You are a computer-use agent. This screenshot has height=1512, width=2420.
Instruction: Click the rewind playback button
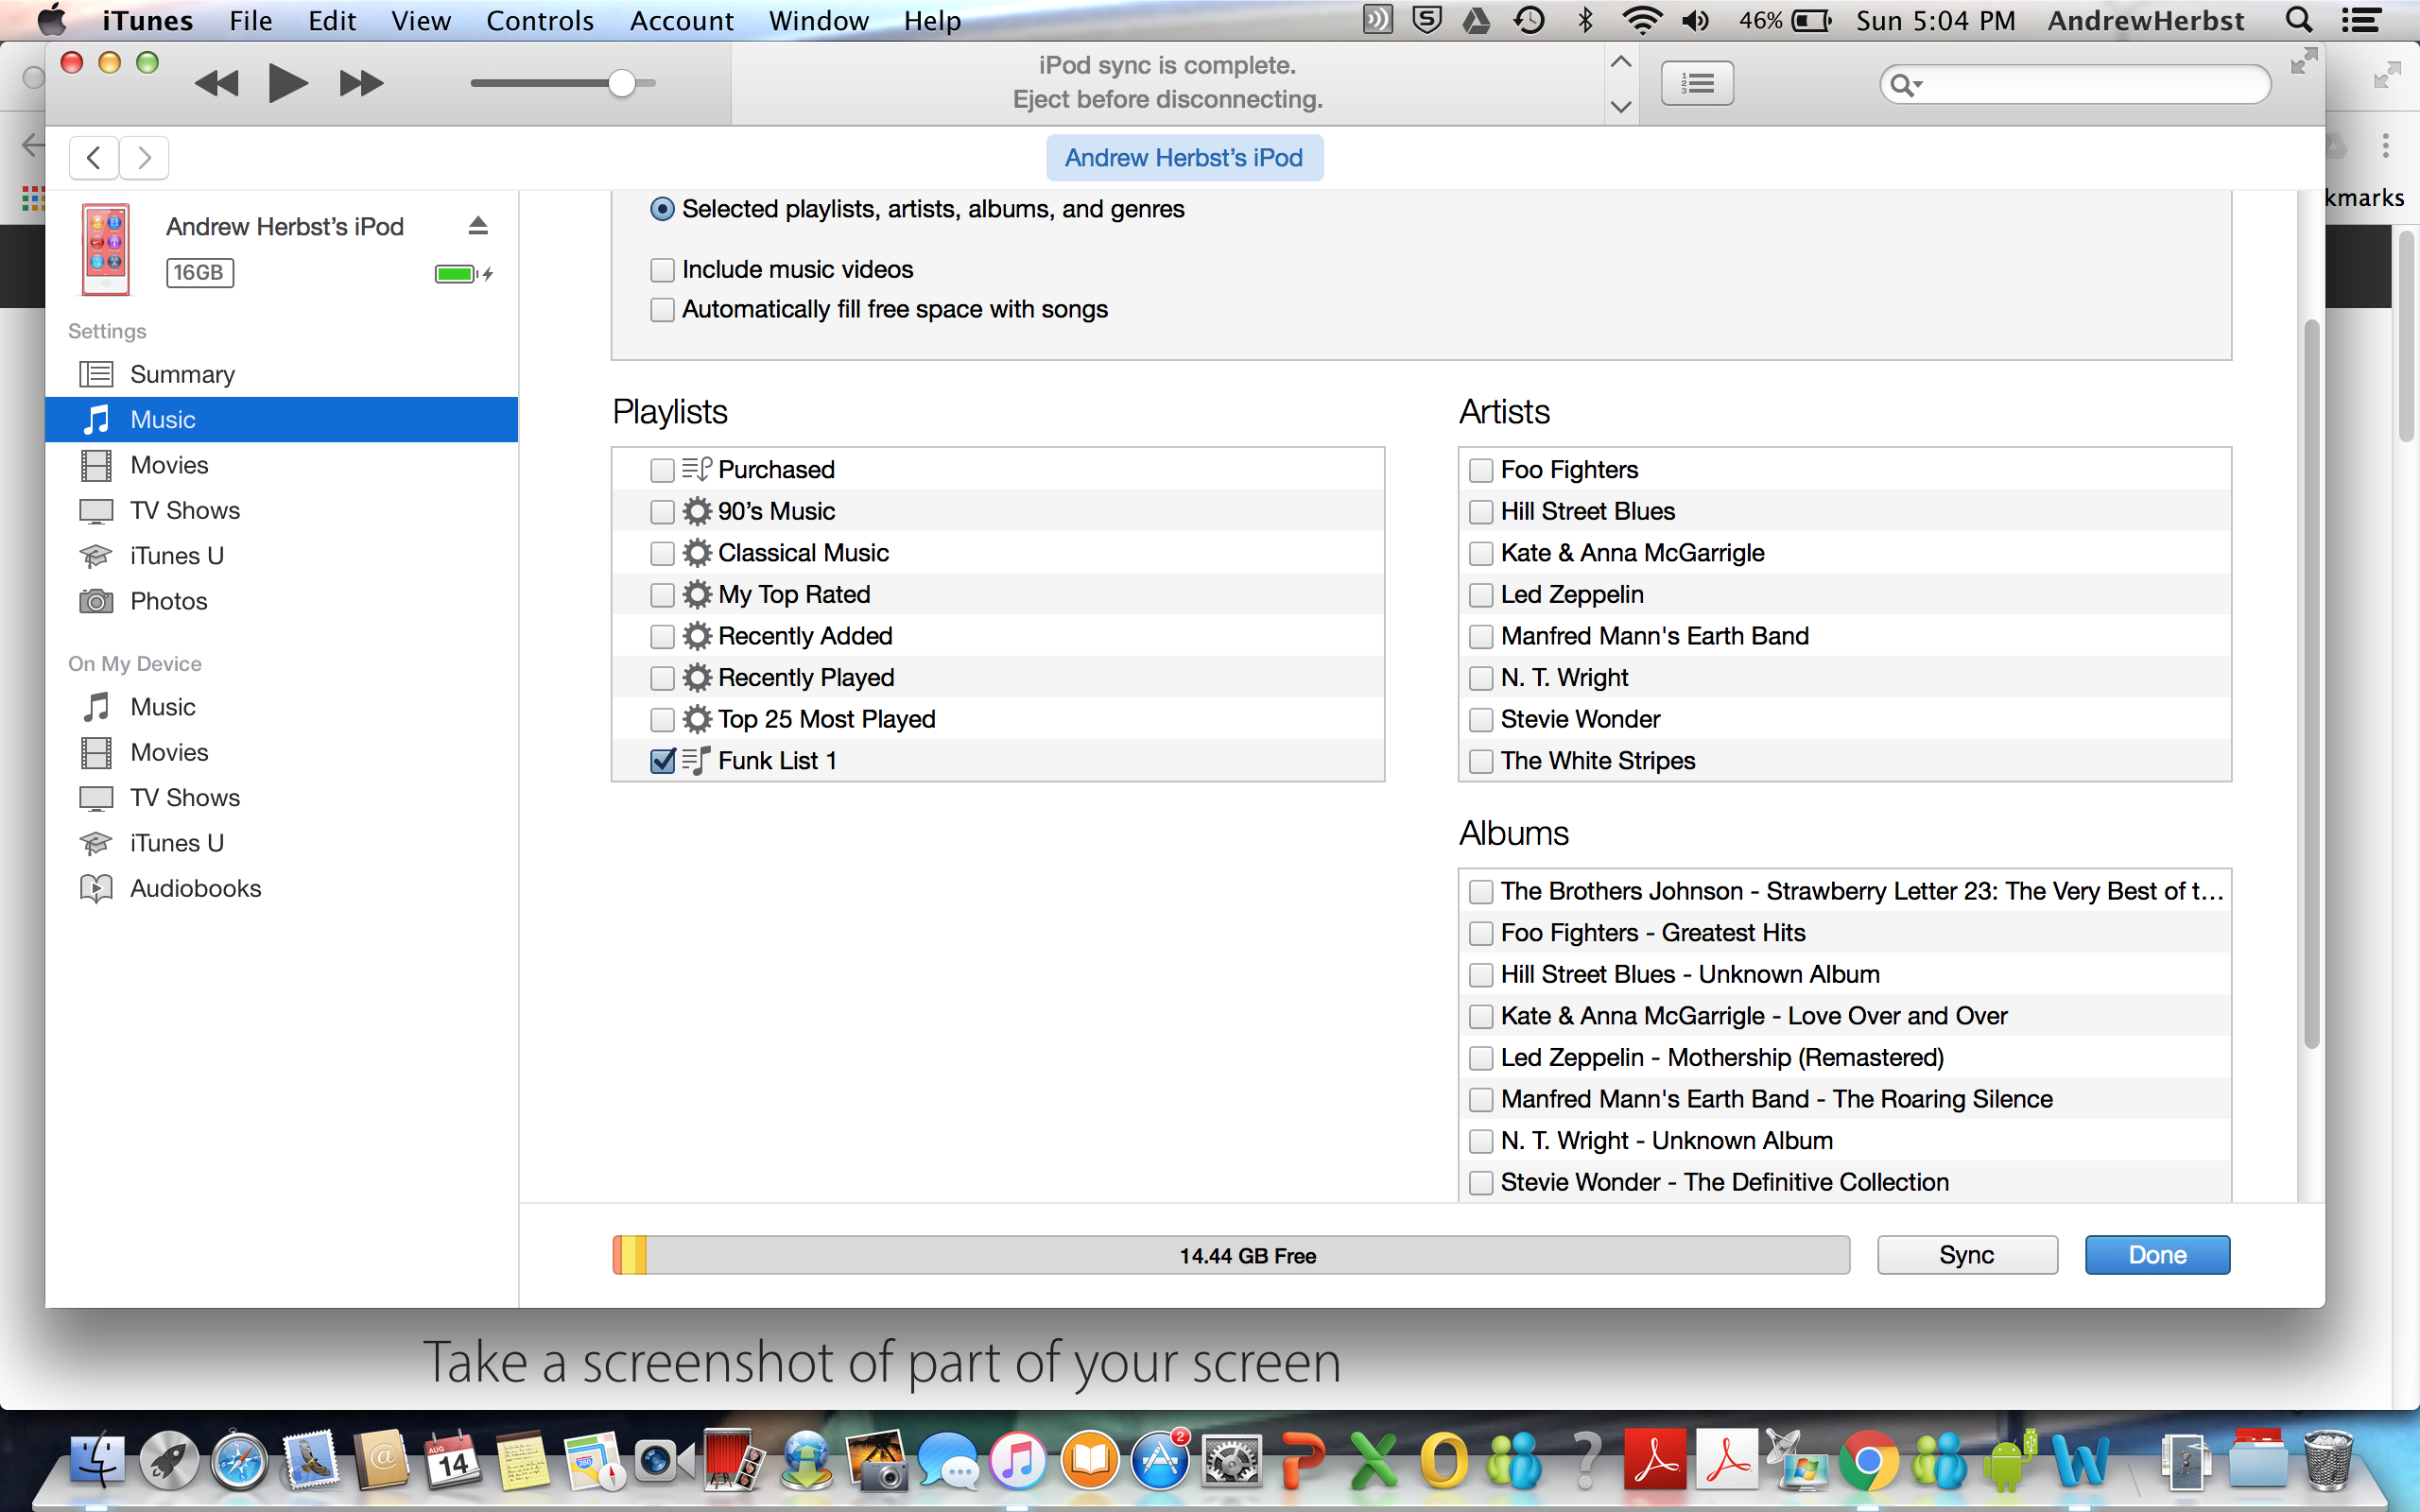pos(217,83)
